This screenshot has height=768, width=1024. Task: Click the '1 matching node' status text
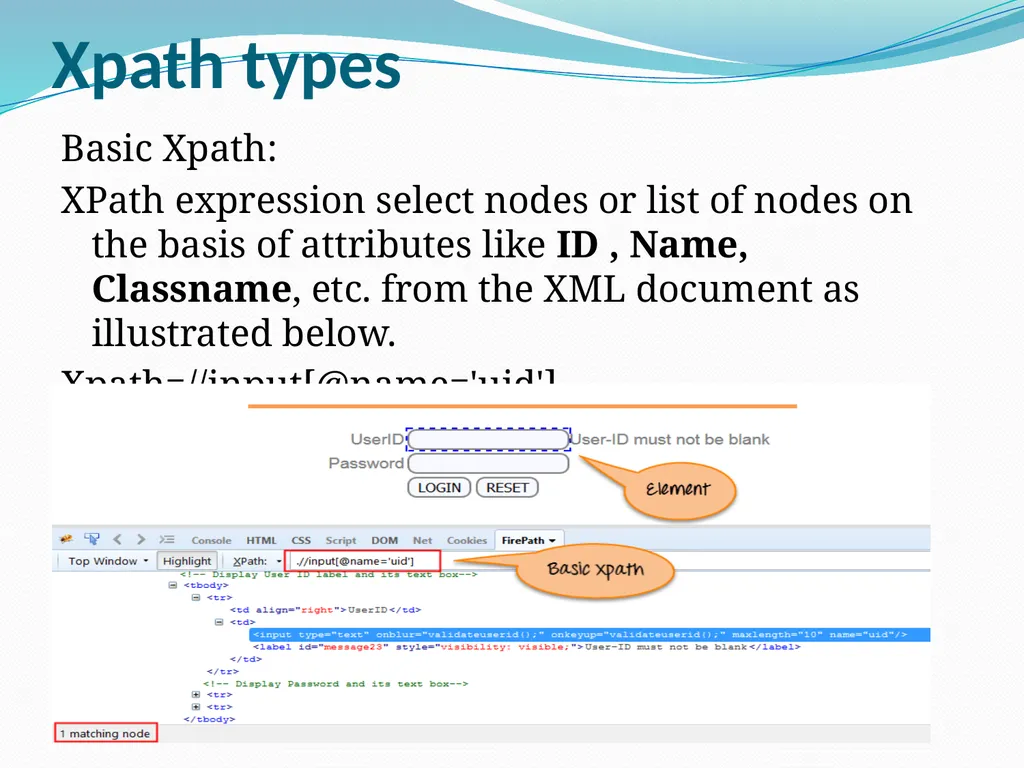pyautogui.click(x=105, y=733)
